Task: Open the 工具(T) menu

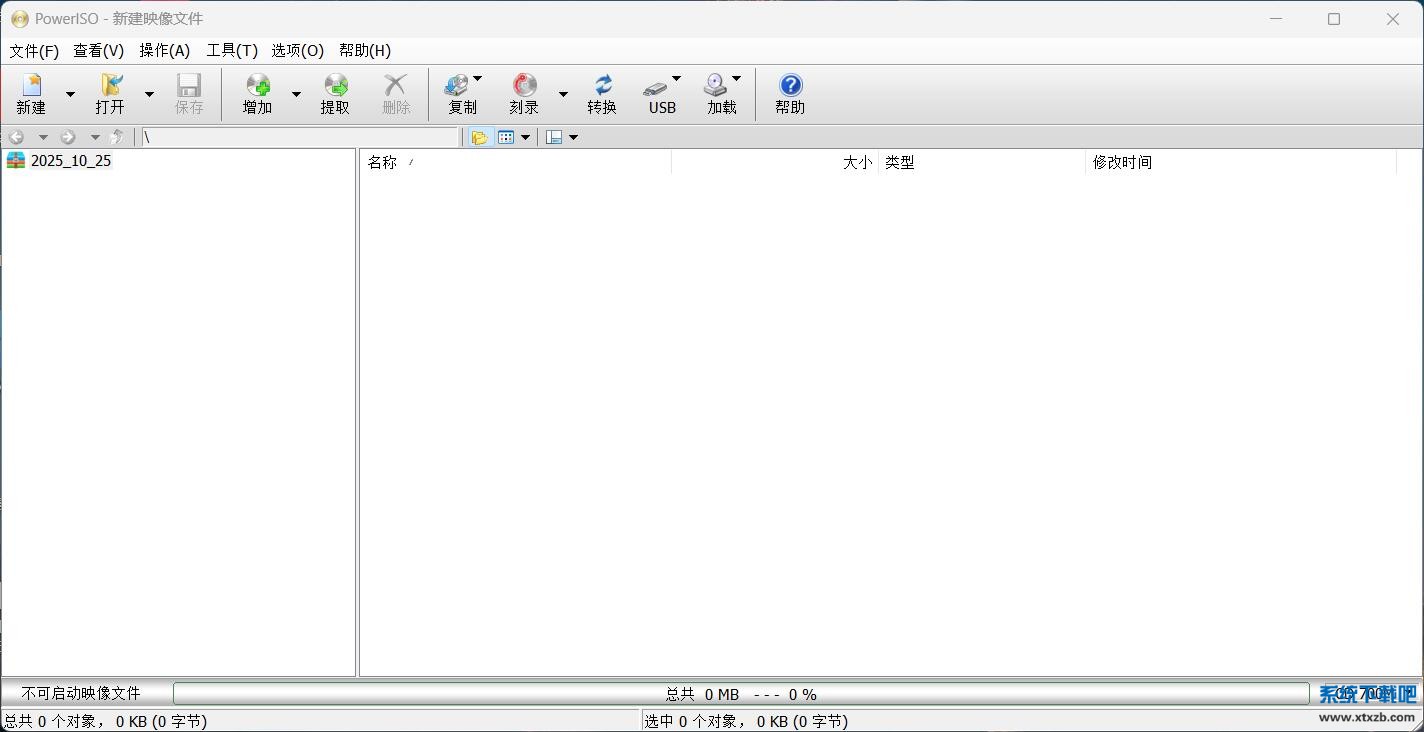Action: coord(232,50)
